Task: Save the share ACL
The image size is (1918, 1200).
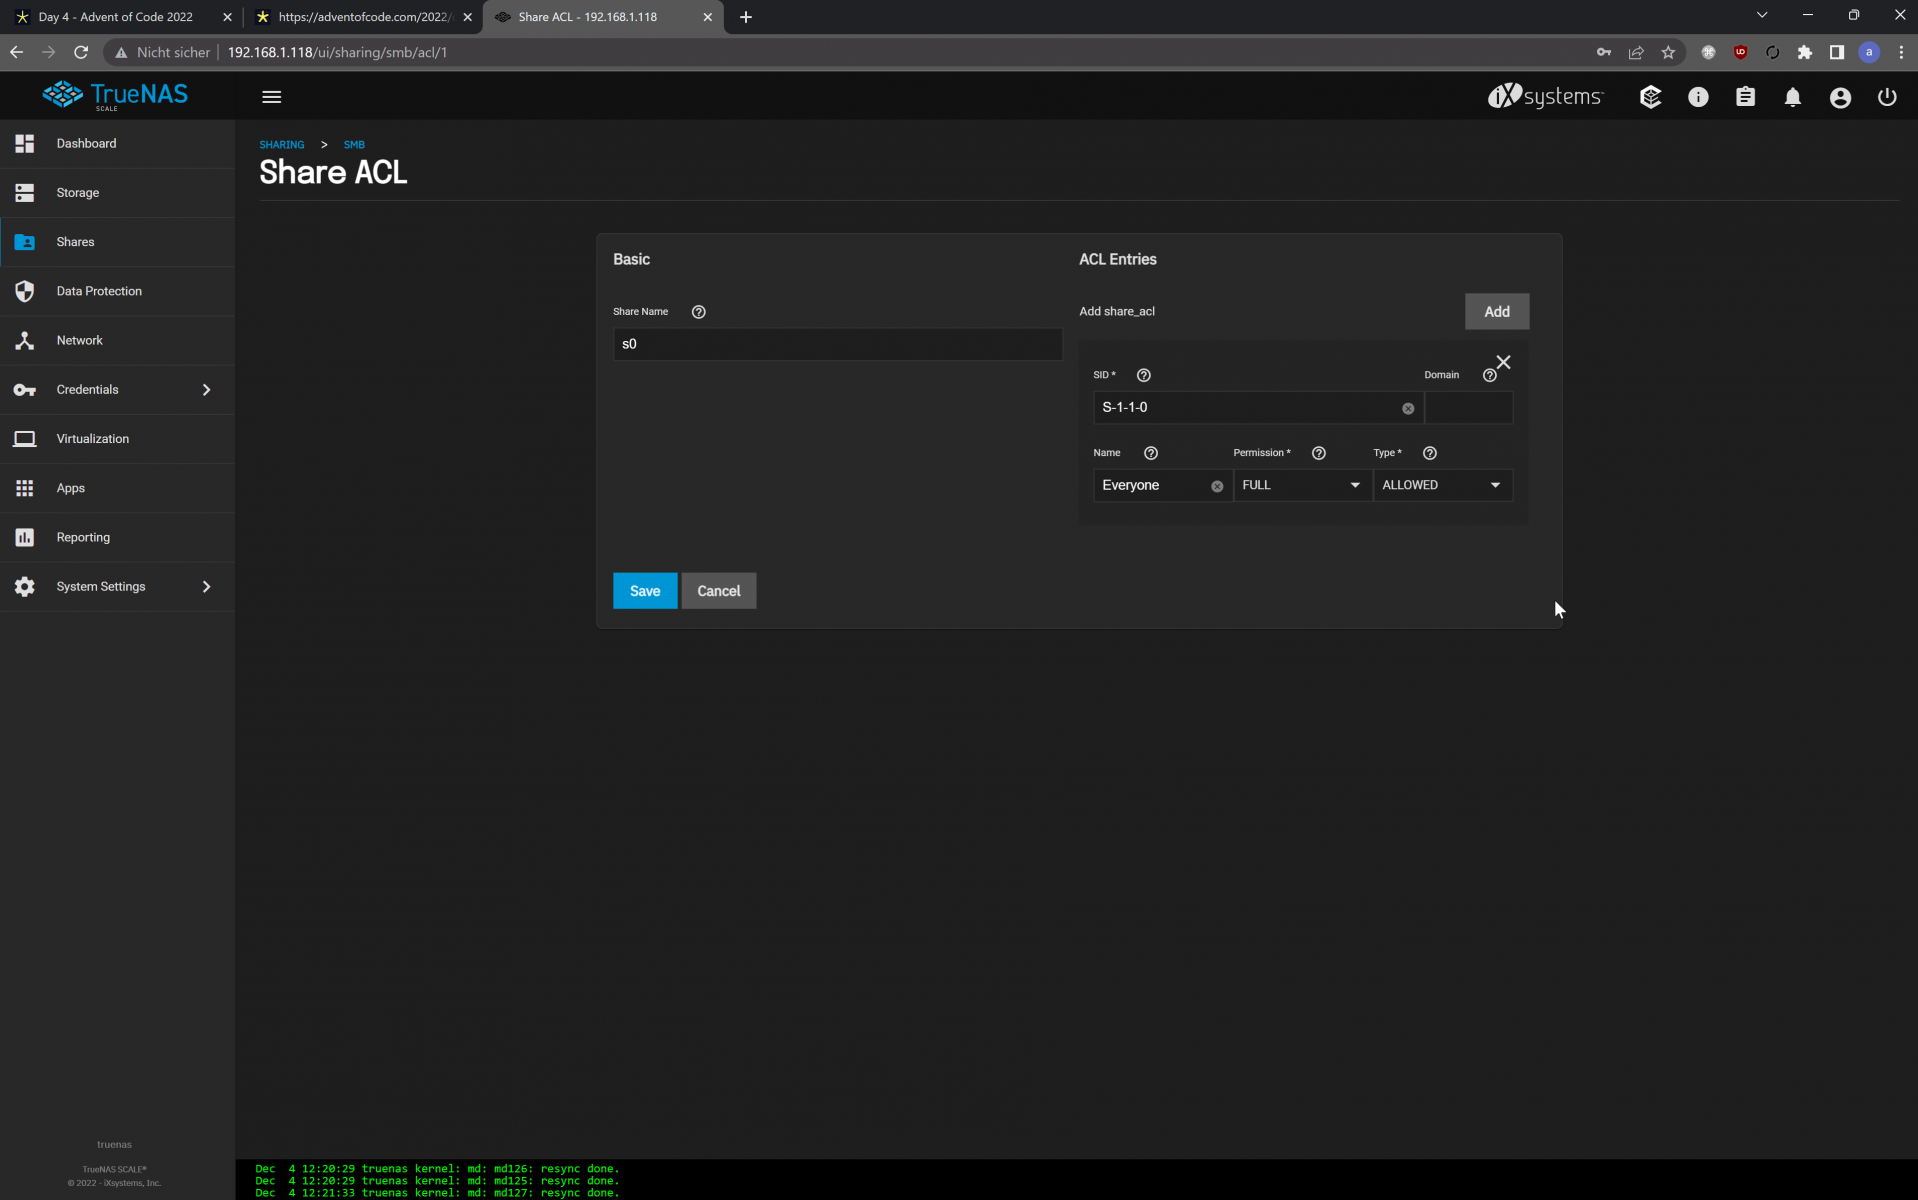Action: (644, 591)
